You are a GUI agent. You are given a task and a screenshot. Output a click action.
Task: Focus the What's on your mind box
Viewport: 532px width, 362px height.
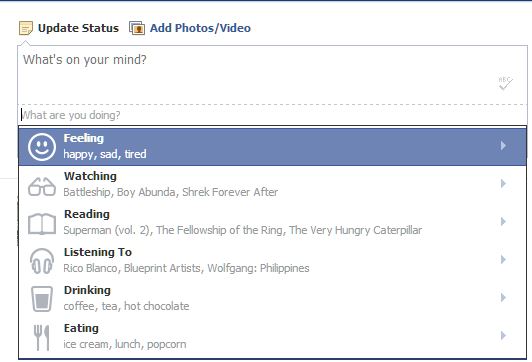(272, 75)
